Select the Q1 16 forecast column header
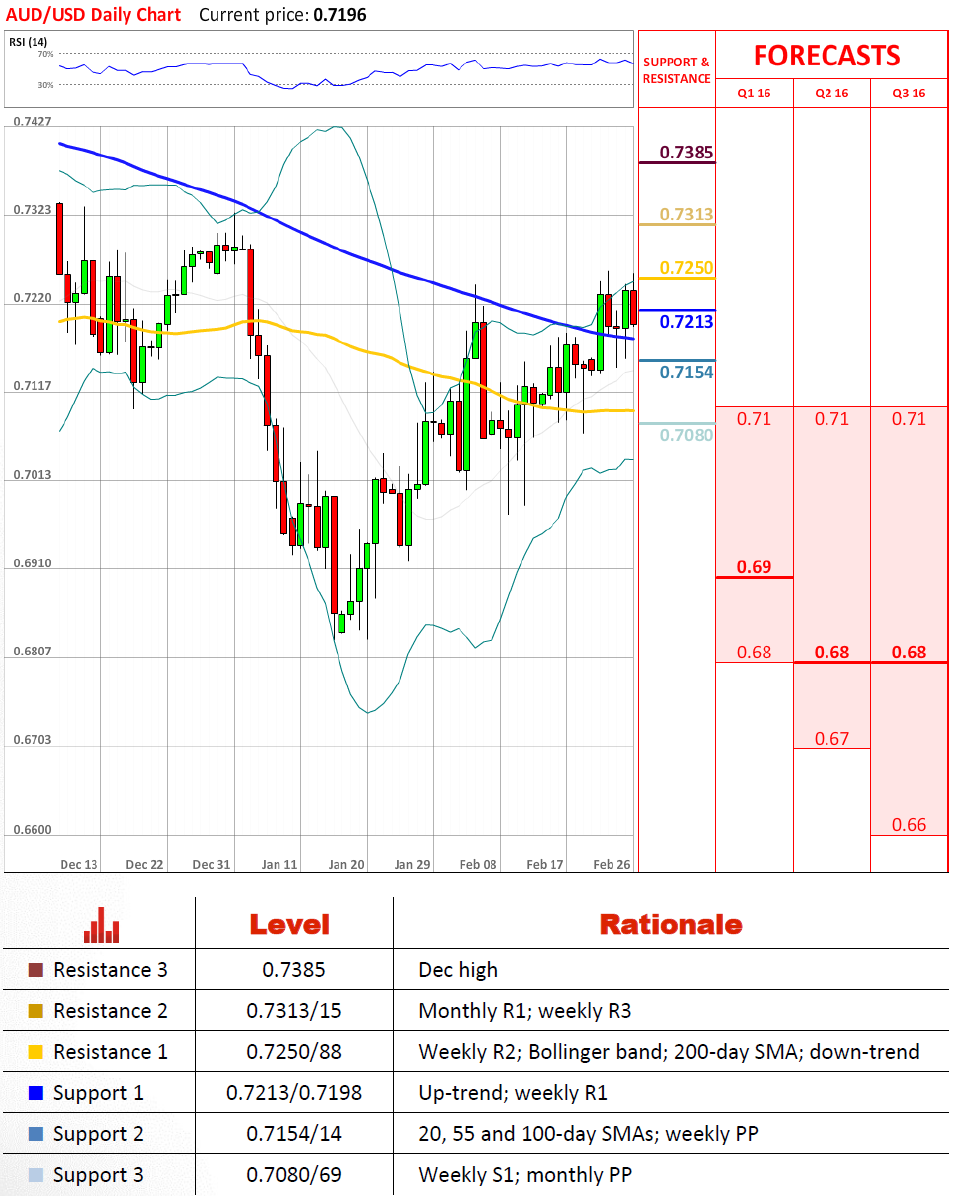 tap(754, 93)
